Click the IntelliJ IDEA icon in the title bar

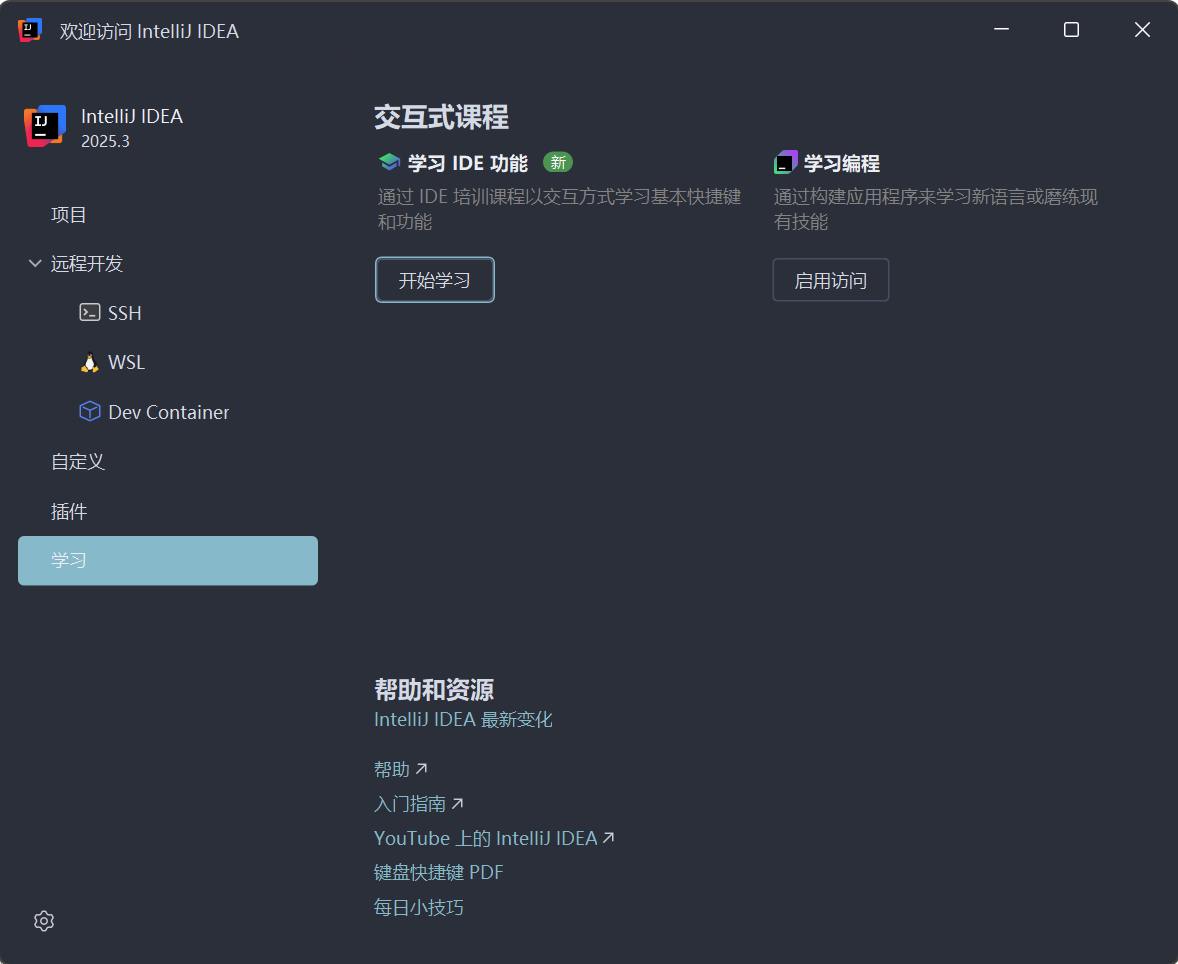pyautogui.click(x=28, y=30)
